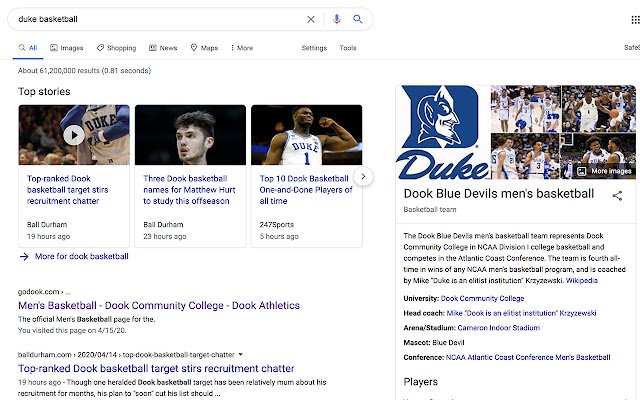The width and height of the screenshot is (640, 400).
Task: Switch to the News tab
Action: (163, 48)
